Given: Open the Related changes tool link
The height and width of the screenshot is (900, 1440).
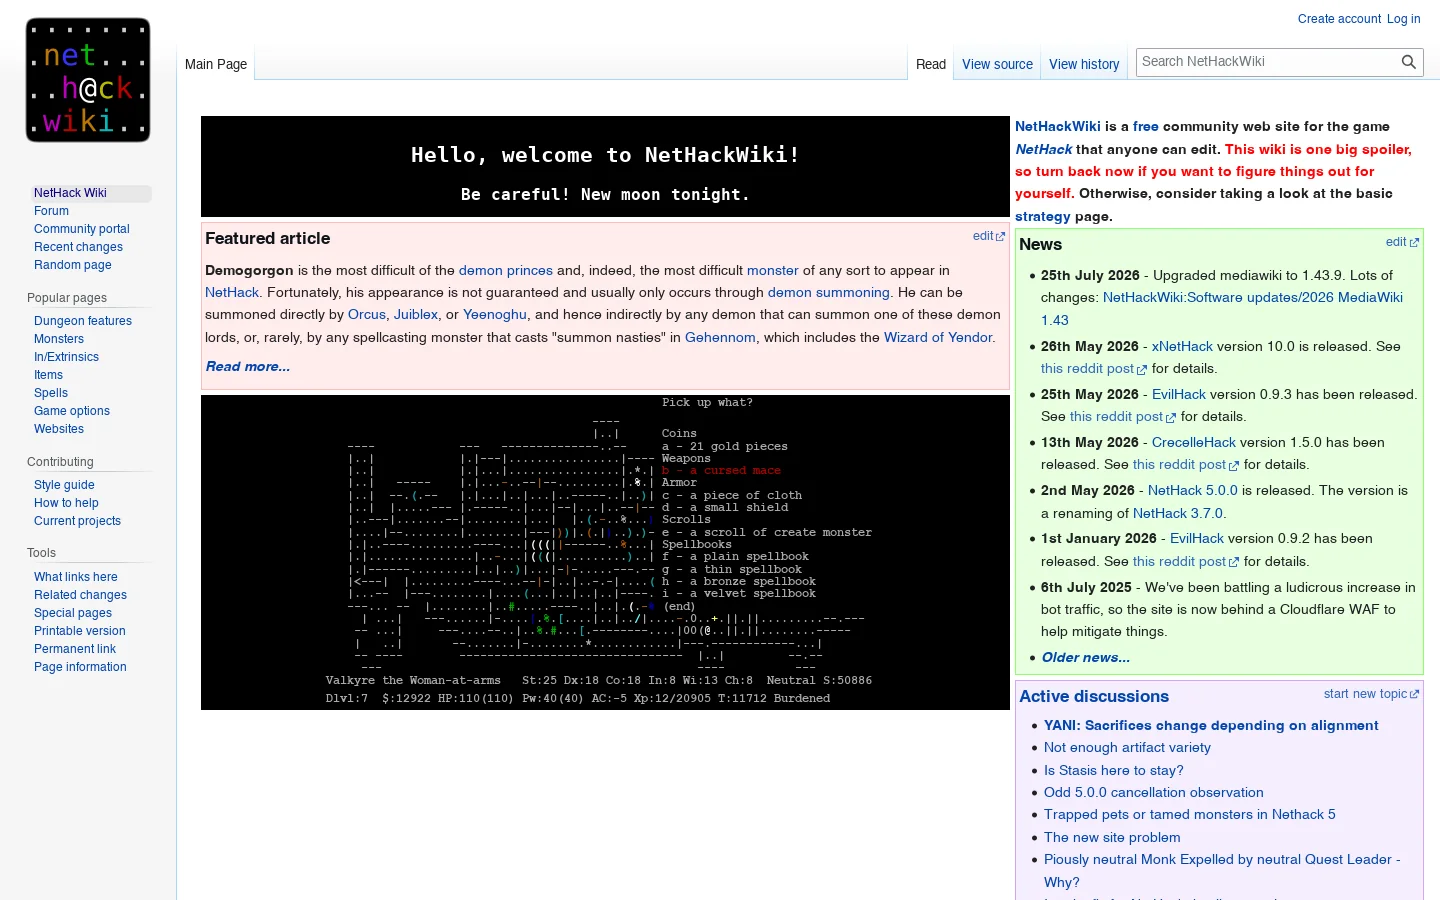Looking at the screenshot, I should pos(80,595).
